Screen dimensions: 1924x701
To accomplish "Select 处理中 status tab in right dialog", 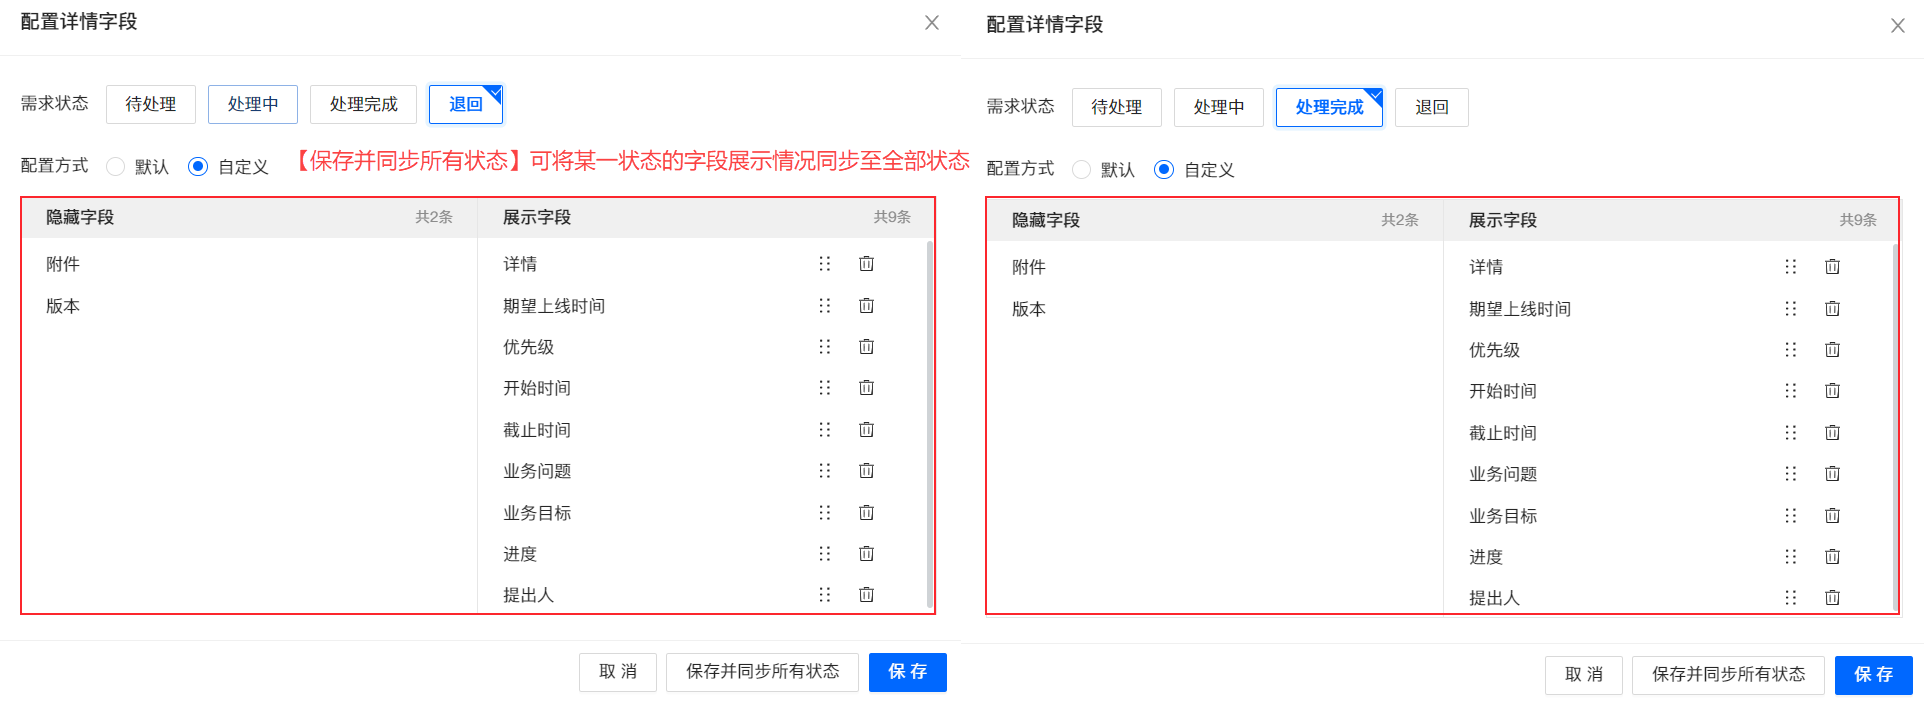I will pos(1218,107).
